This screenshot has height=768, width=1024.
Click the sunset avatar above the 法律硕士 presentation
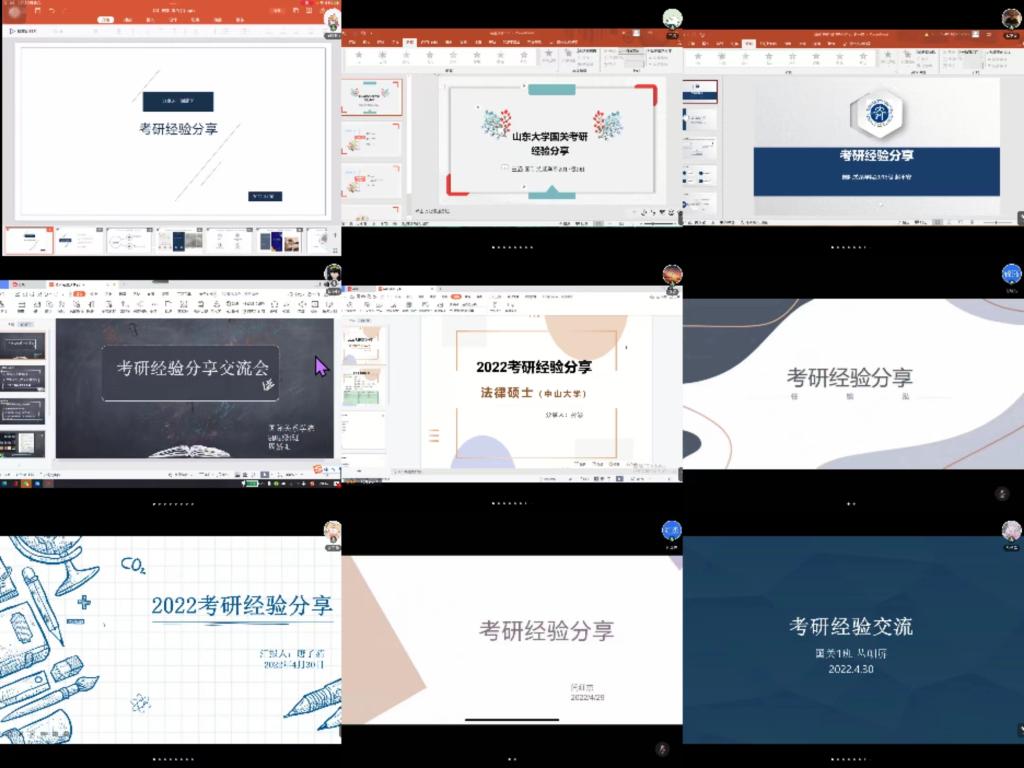tap(672, 274)
